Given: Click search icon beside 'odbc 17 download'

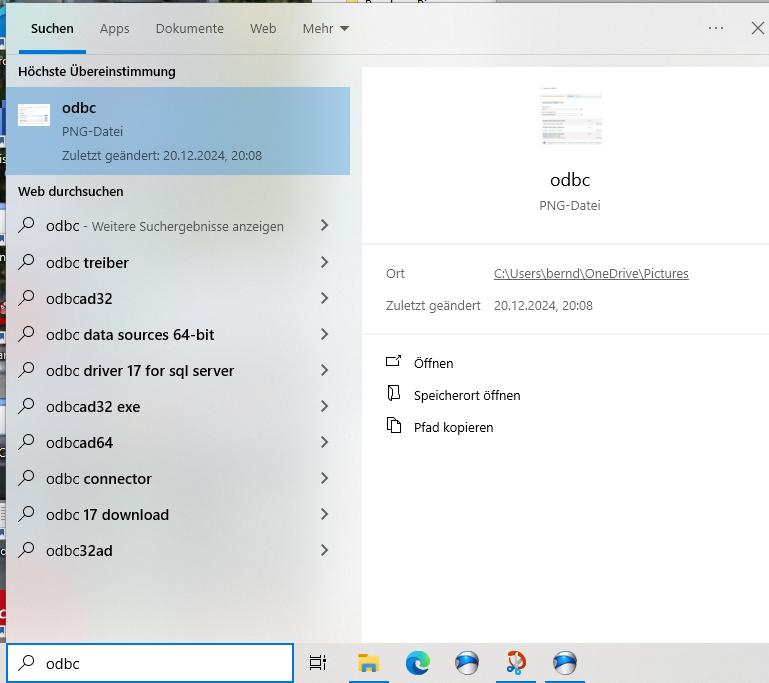Looking at the screenshot, I should [x=26, y=514].
